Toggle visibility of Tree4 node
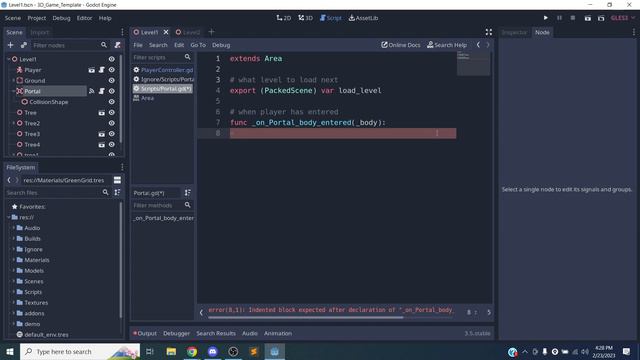Image resolution: width=640 pixels, height=360 pixels. tap(111, 144)
